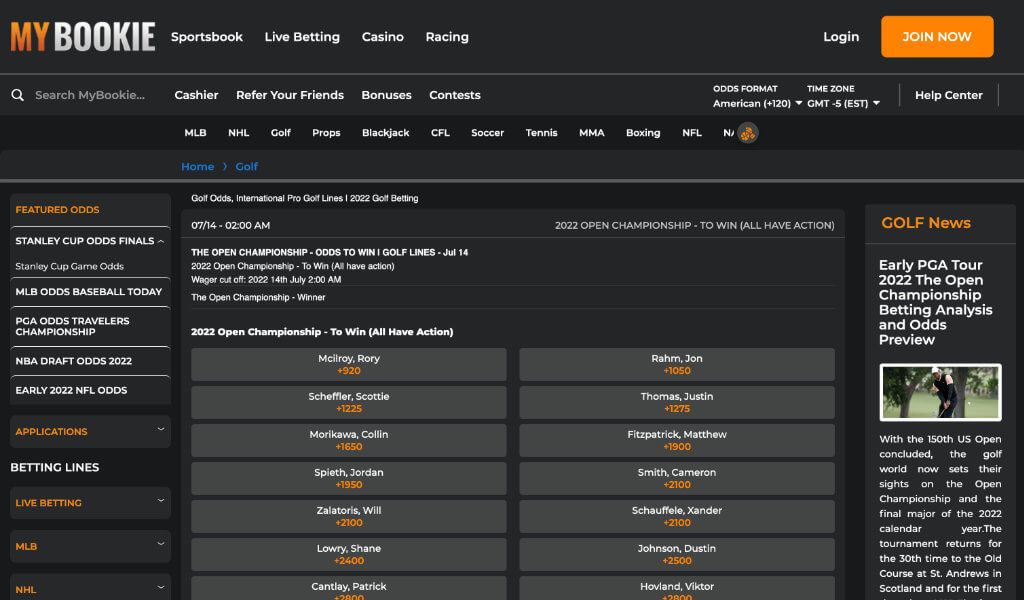This screenshot has height=600, width=1024.
Task: Select the Tennis tab
Action: point(541,133)
